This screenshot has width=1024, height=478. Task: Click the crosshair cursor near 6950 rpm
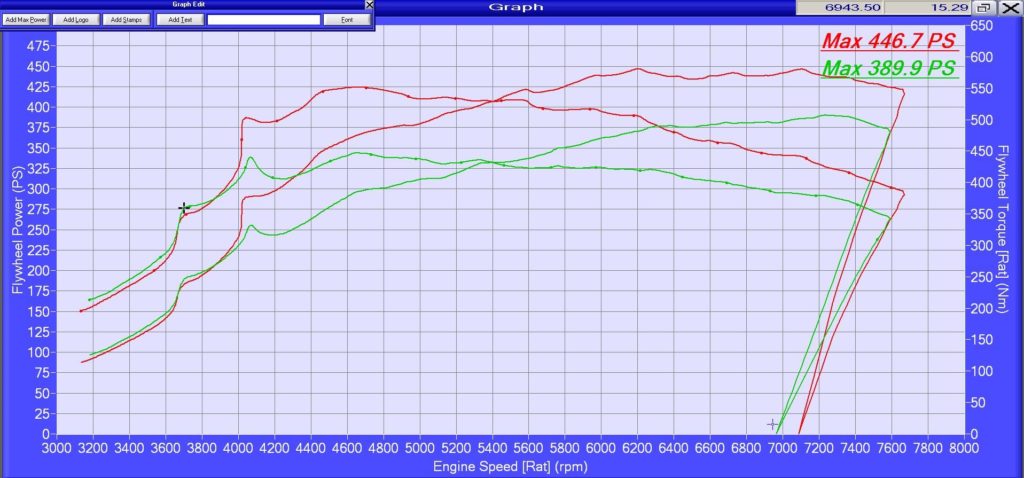772,424
